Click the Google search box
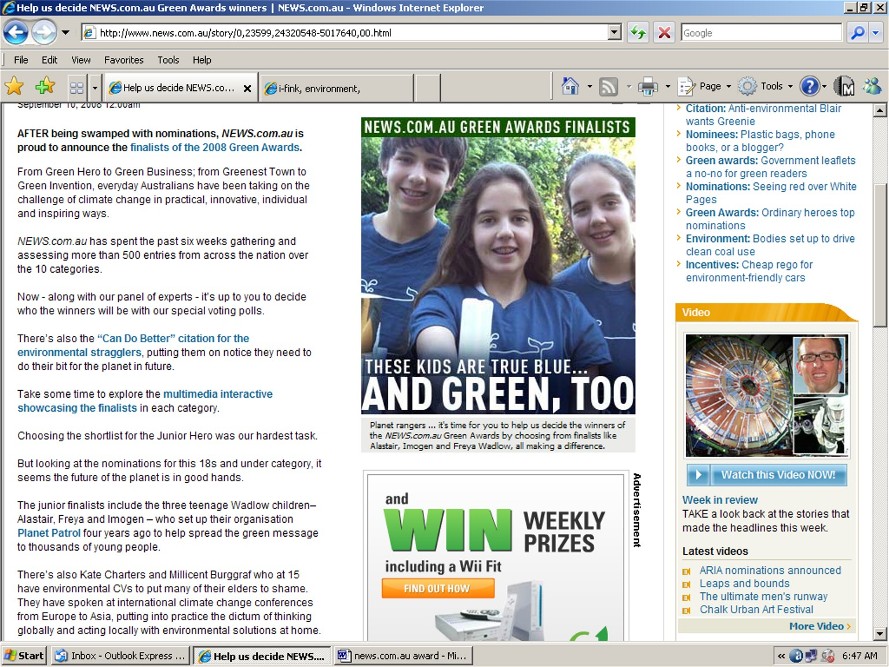The image size is (889, 667). click(761, 33)
